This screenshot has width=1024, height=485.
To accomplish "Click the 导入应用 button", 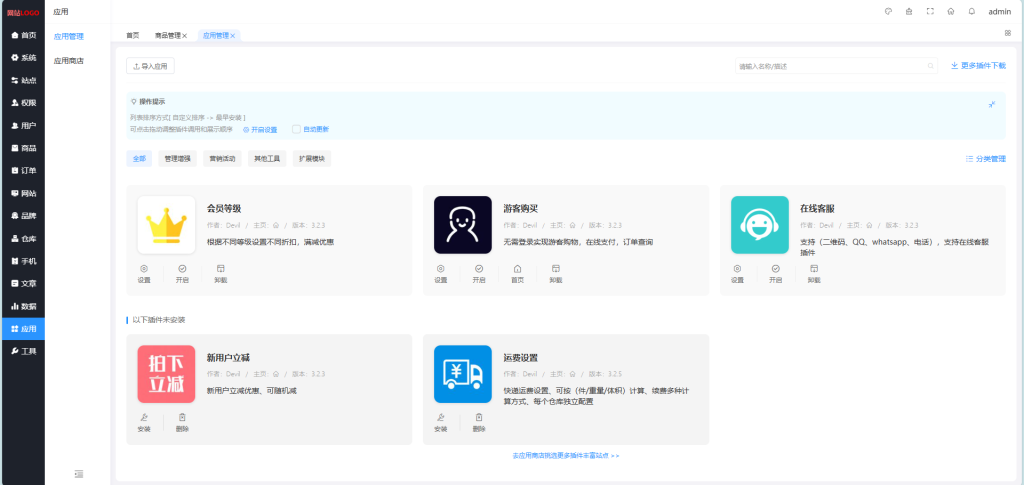I will [x=150, y=66].
